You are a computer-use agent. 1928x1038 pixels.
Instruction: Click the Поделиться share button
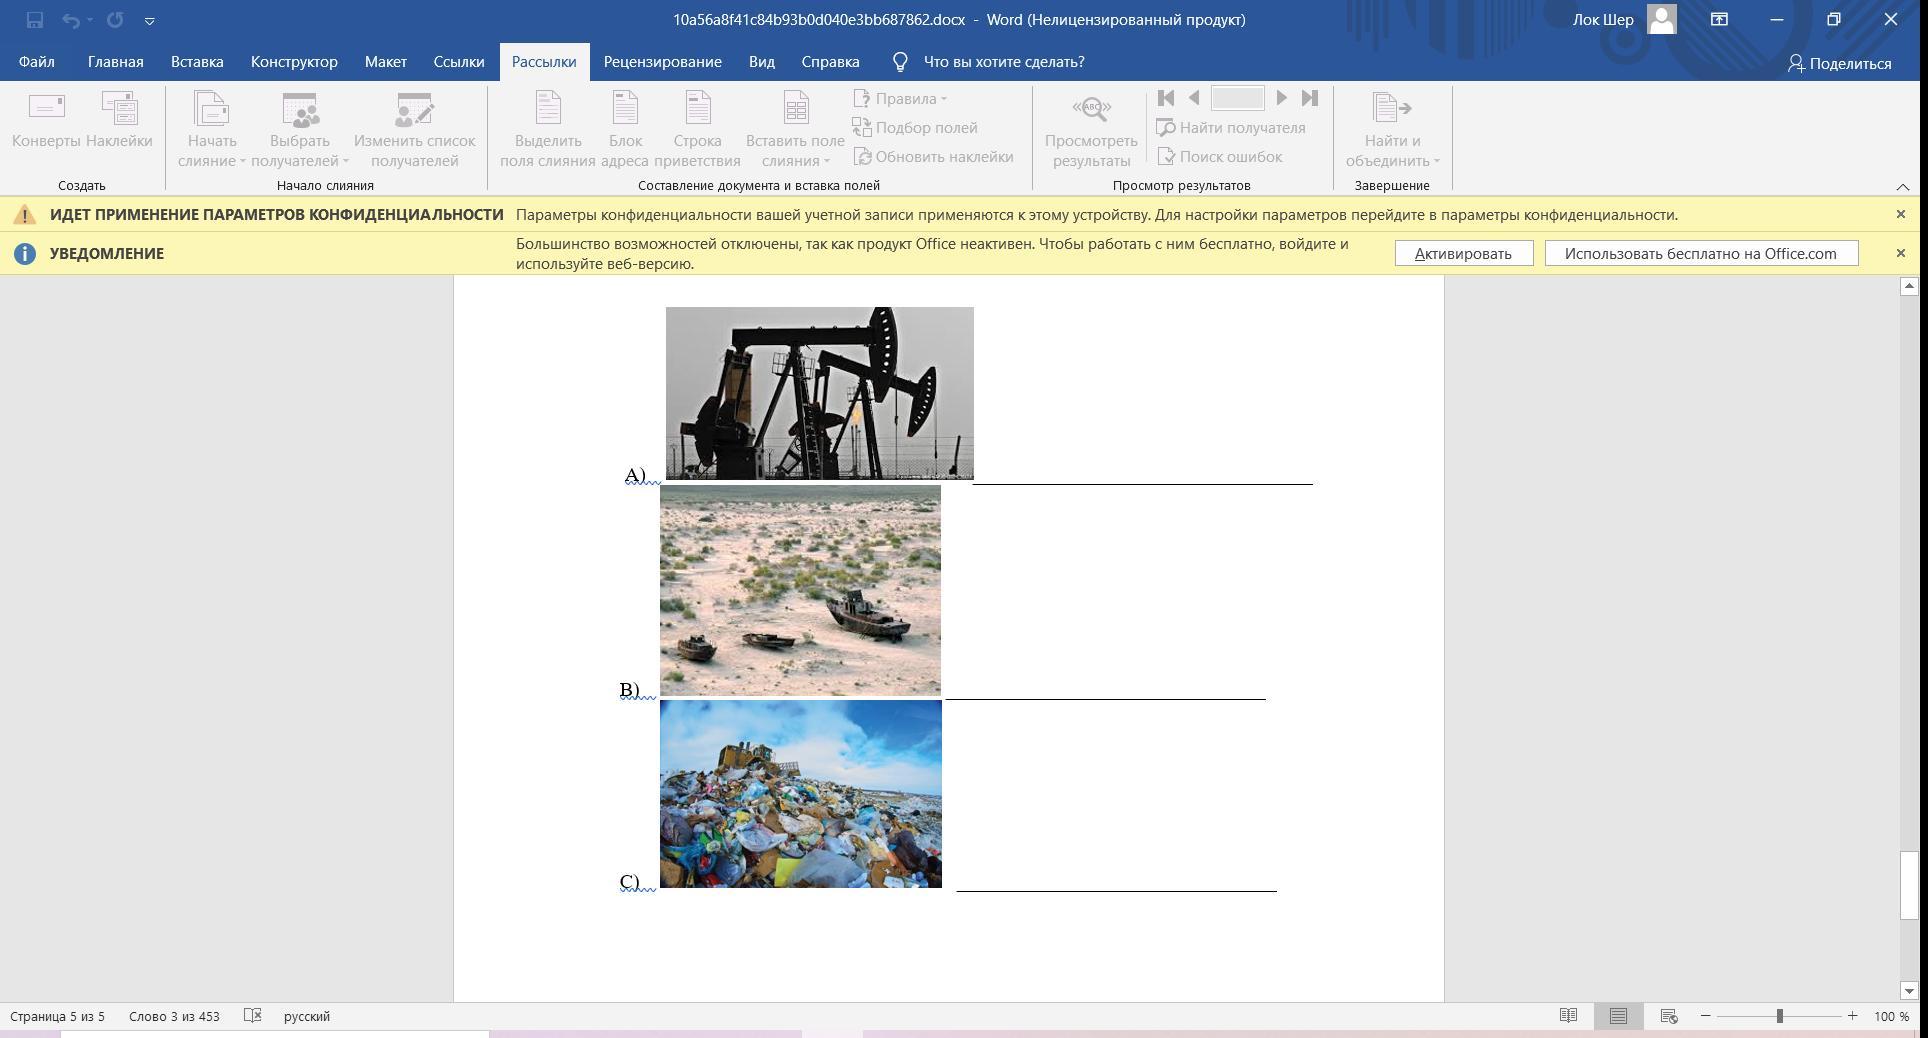coord(1840,63)
